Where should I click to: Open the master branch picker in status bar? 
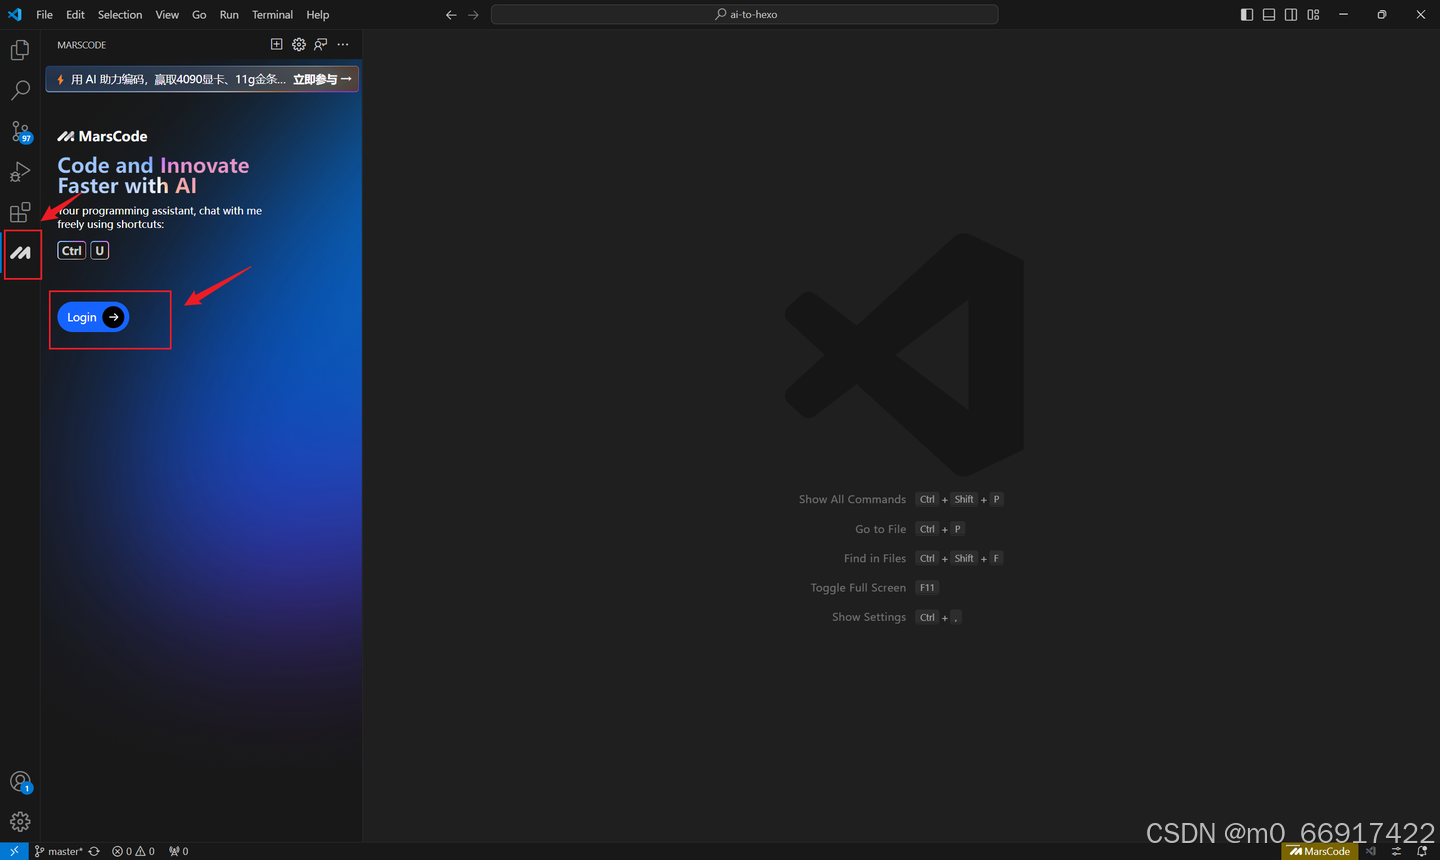coord(59,851)
